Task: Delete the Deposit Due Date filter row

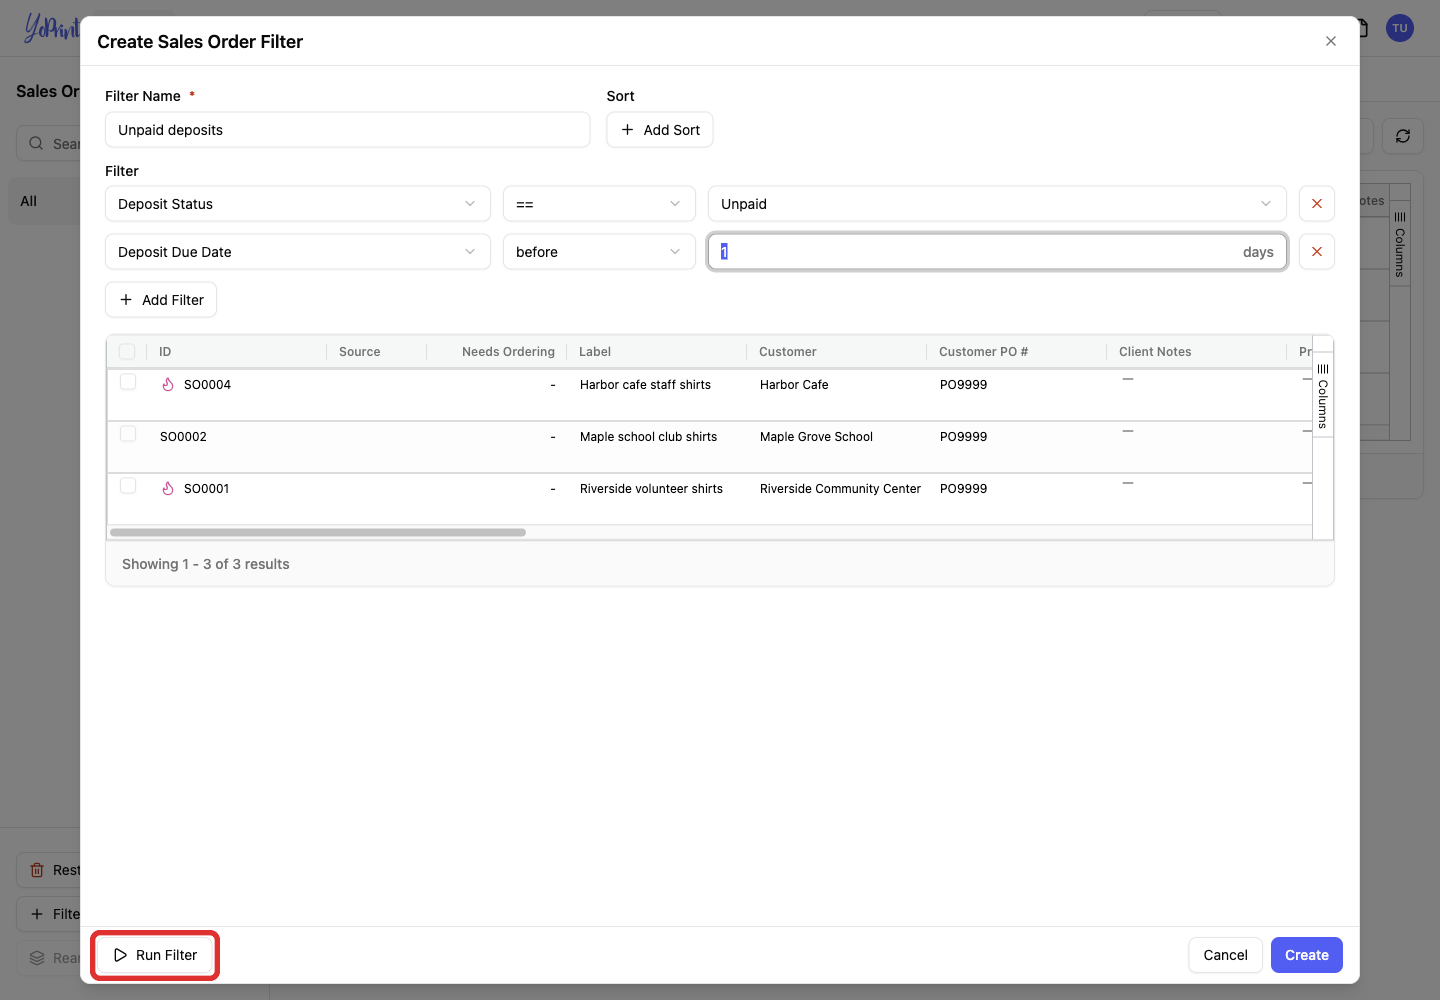Action: (x=1316, y=252)
